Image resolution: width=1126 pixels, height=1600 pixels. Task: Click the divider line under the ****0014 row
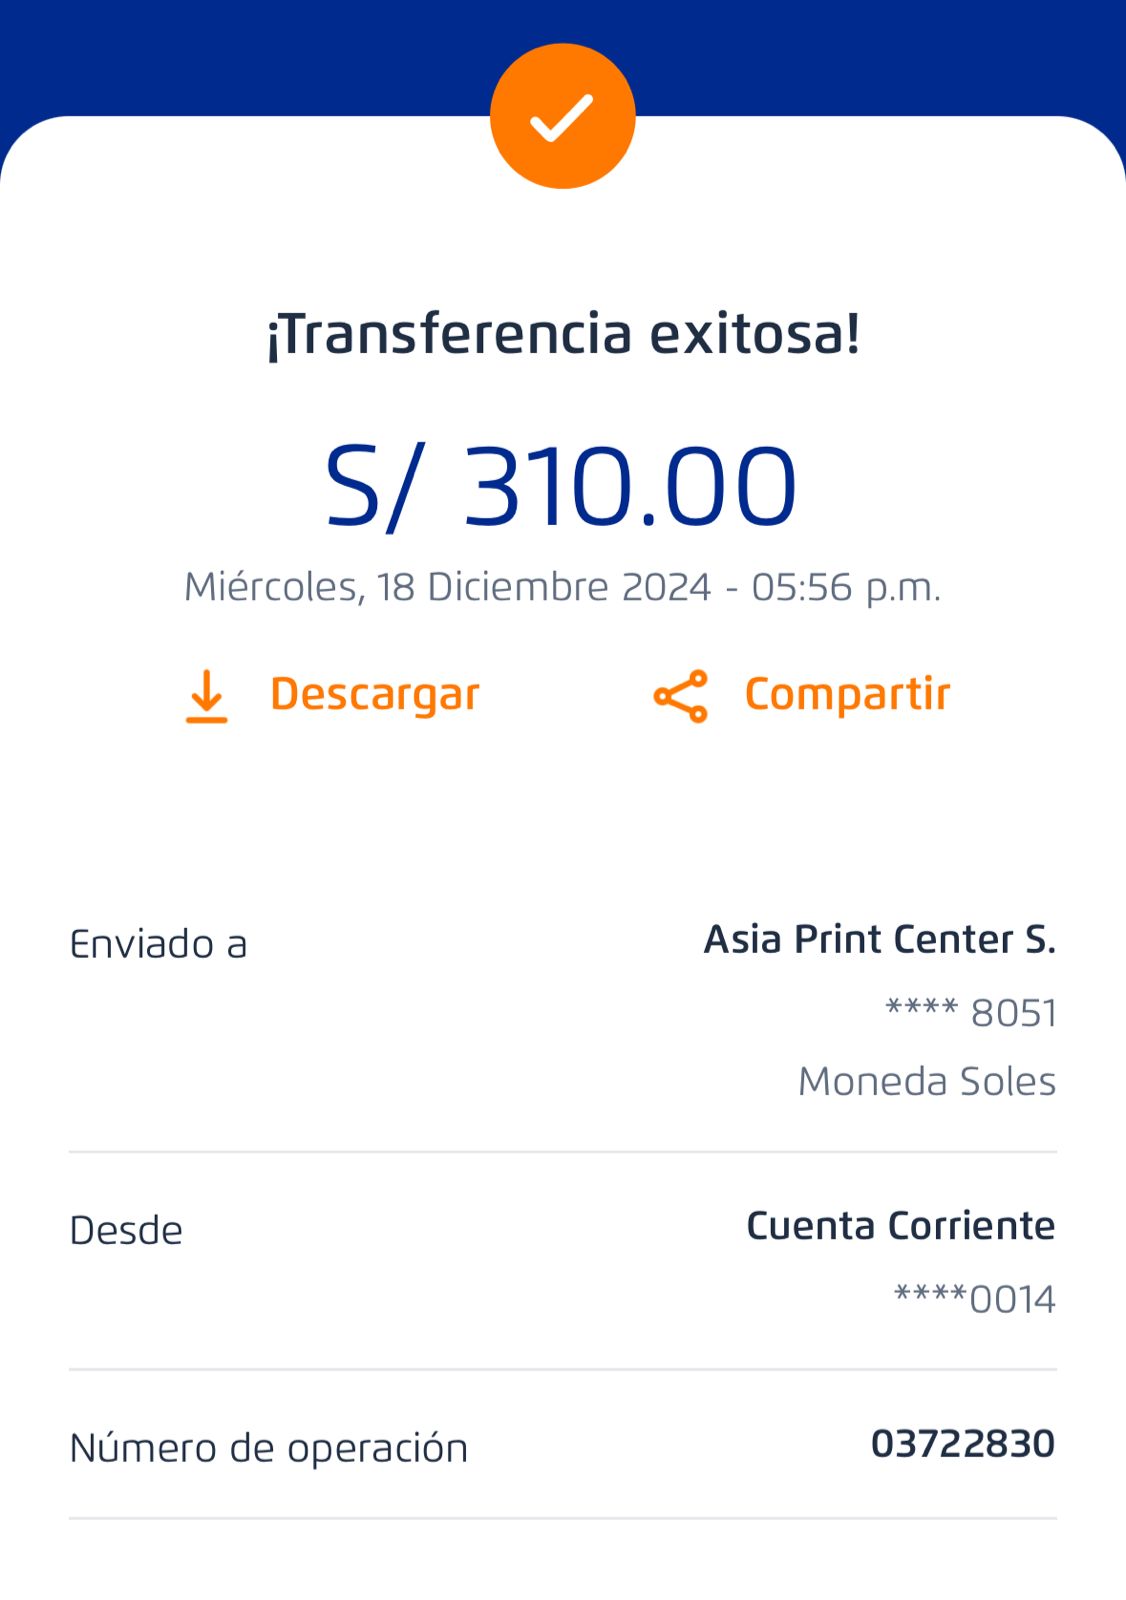[562, 1369]
